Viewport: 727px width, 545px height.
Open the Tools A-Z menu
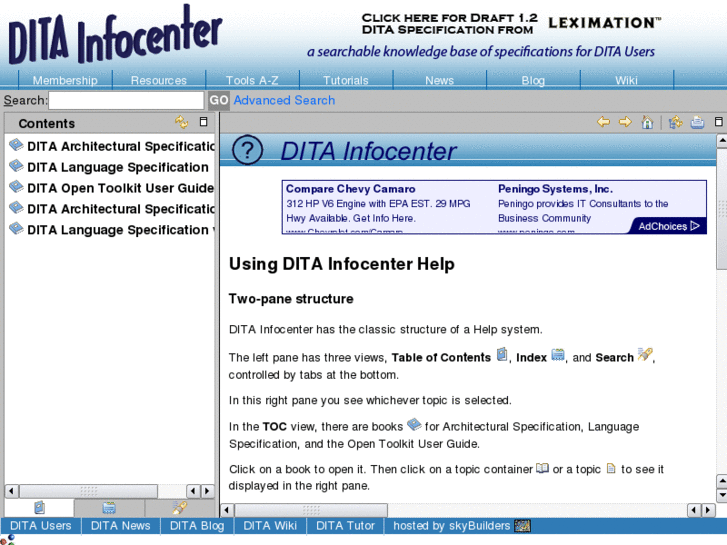coord(252,80)
